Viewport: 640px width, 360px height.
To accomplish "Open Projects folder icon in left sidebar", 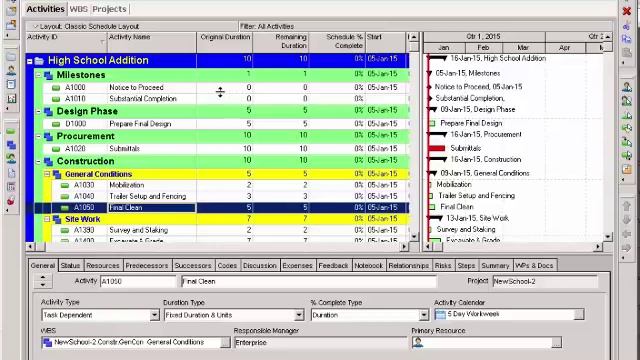I will (x=11, y=56).
